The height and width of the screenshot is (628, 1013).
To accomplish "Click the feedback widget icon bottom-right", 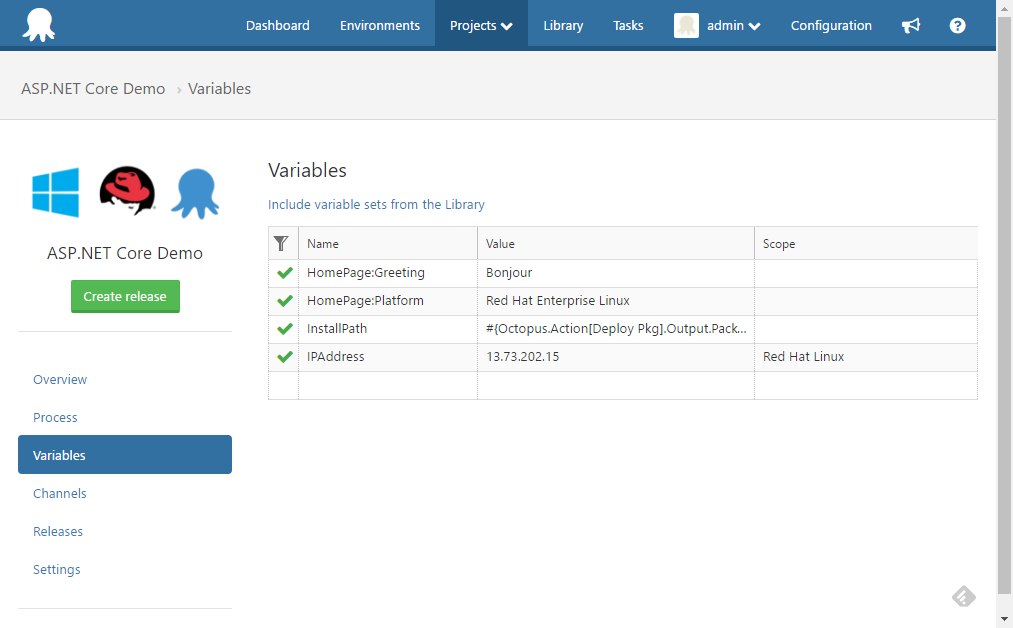I will 963,597.
